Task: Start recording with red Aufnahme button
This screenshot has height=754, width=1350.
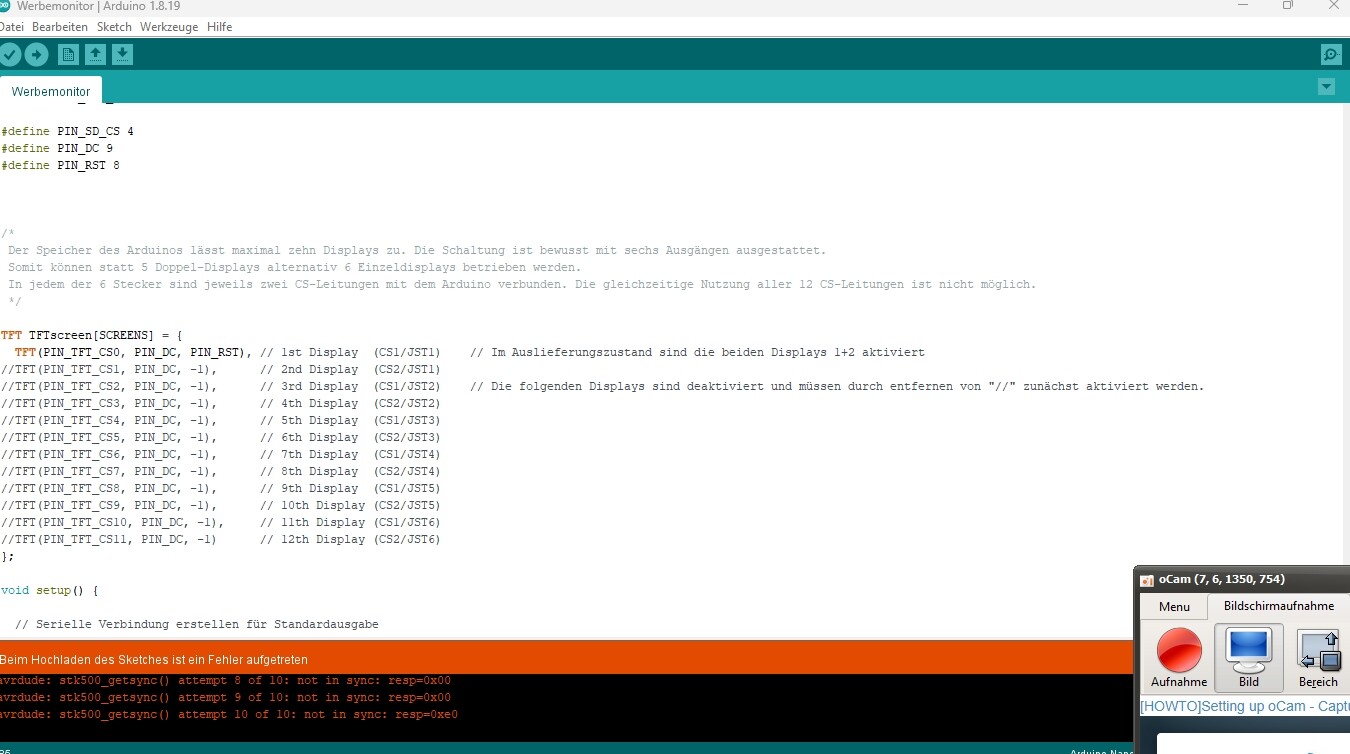Action: [x=1178, y=650]
